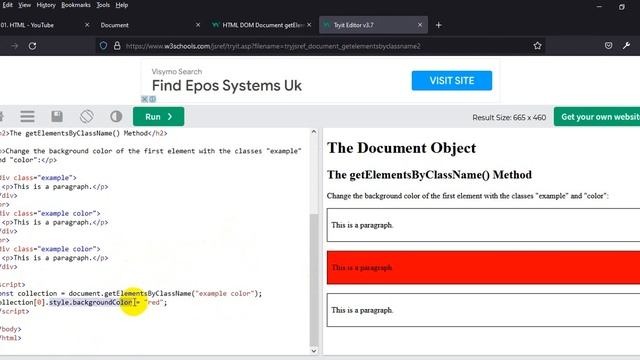Go forward one page
Image resolution: width=640 pixels, height=360 pixels.
point(15,46)
